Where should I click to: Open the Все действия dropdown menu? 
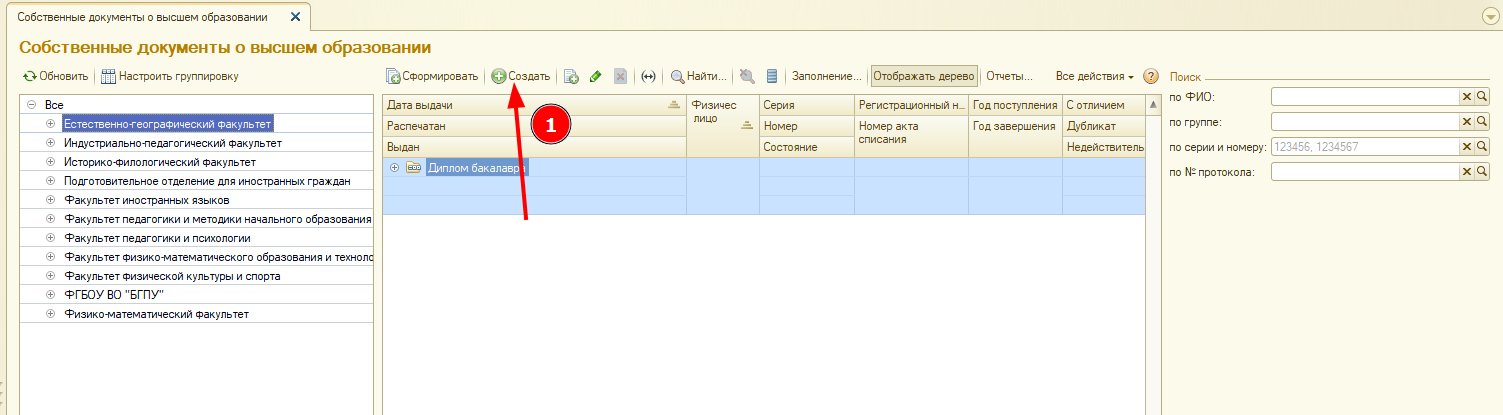(x=1094, y=76)
